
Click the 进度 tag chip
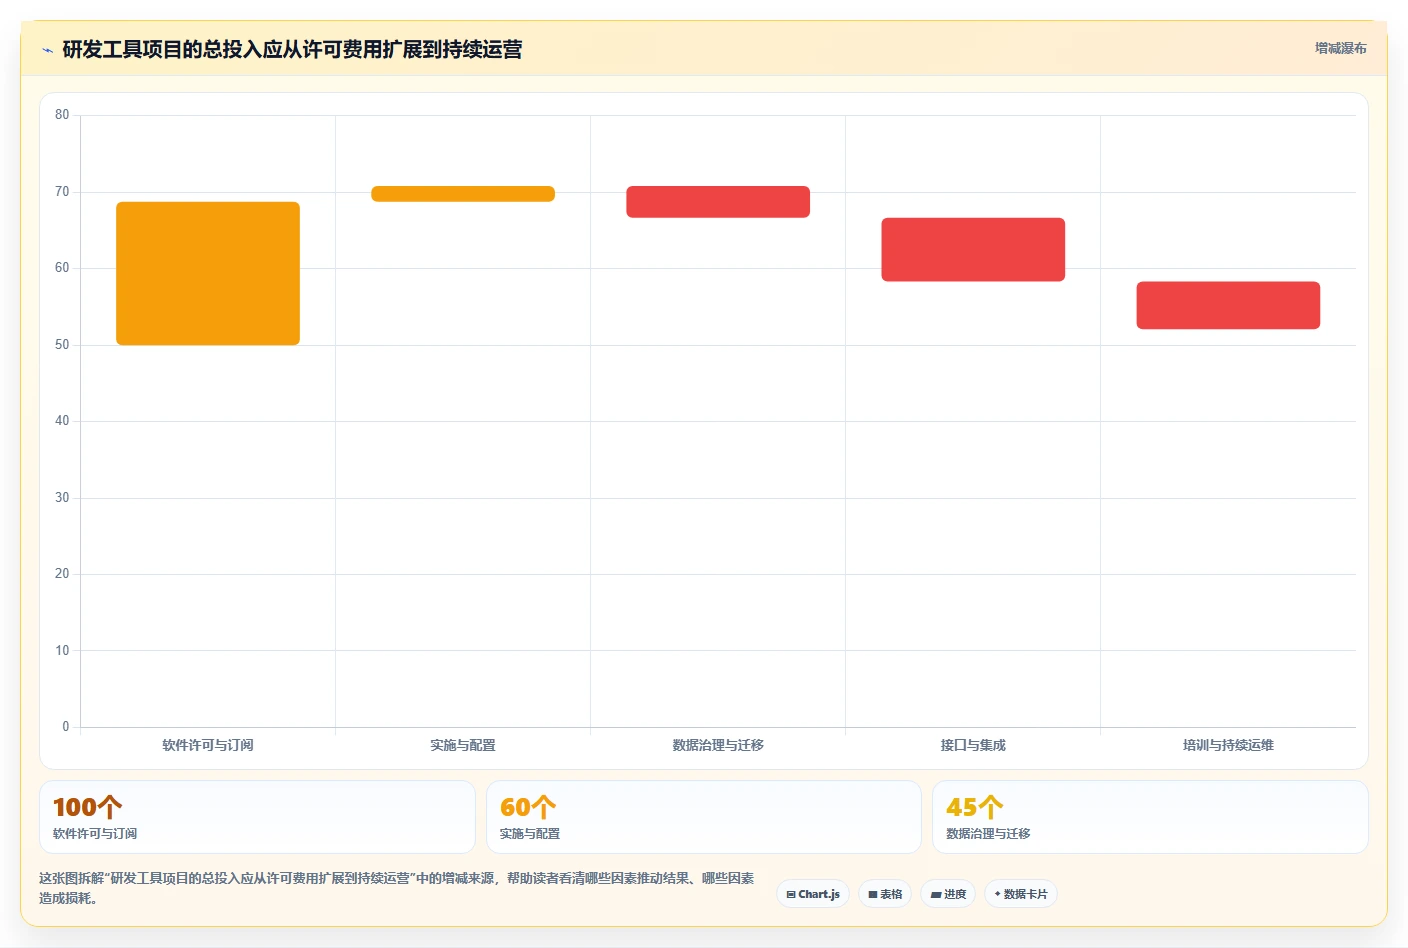tap(948, 894)
